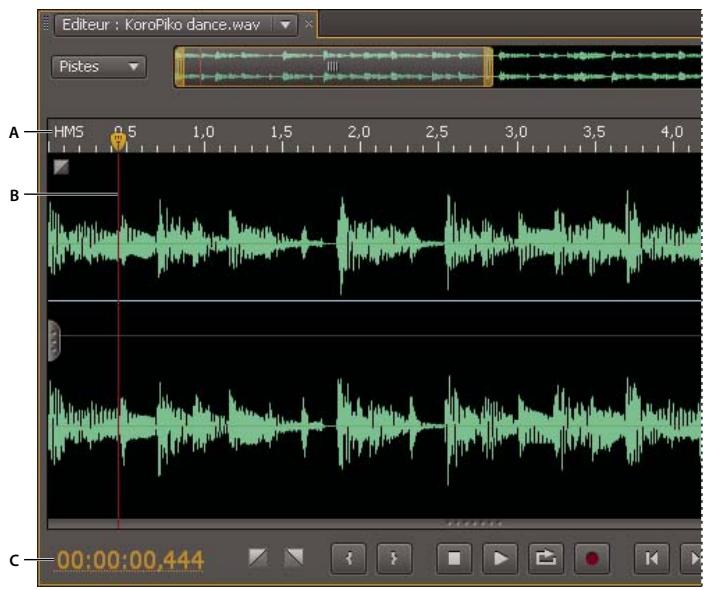Click the Play button

point(500,559)
